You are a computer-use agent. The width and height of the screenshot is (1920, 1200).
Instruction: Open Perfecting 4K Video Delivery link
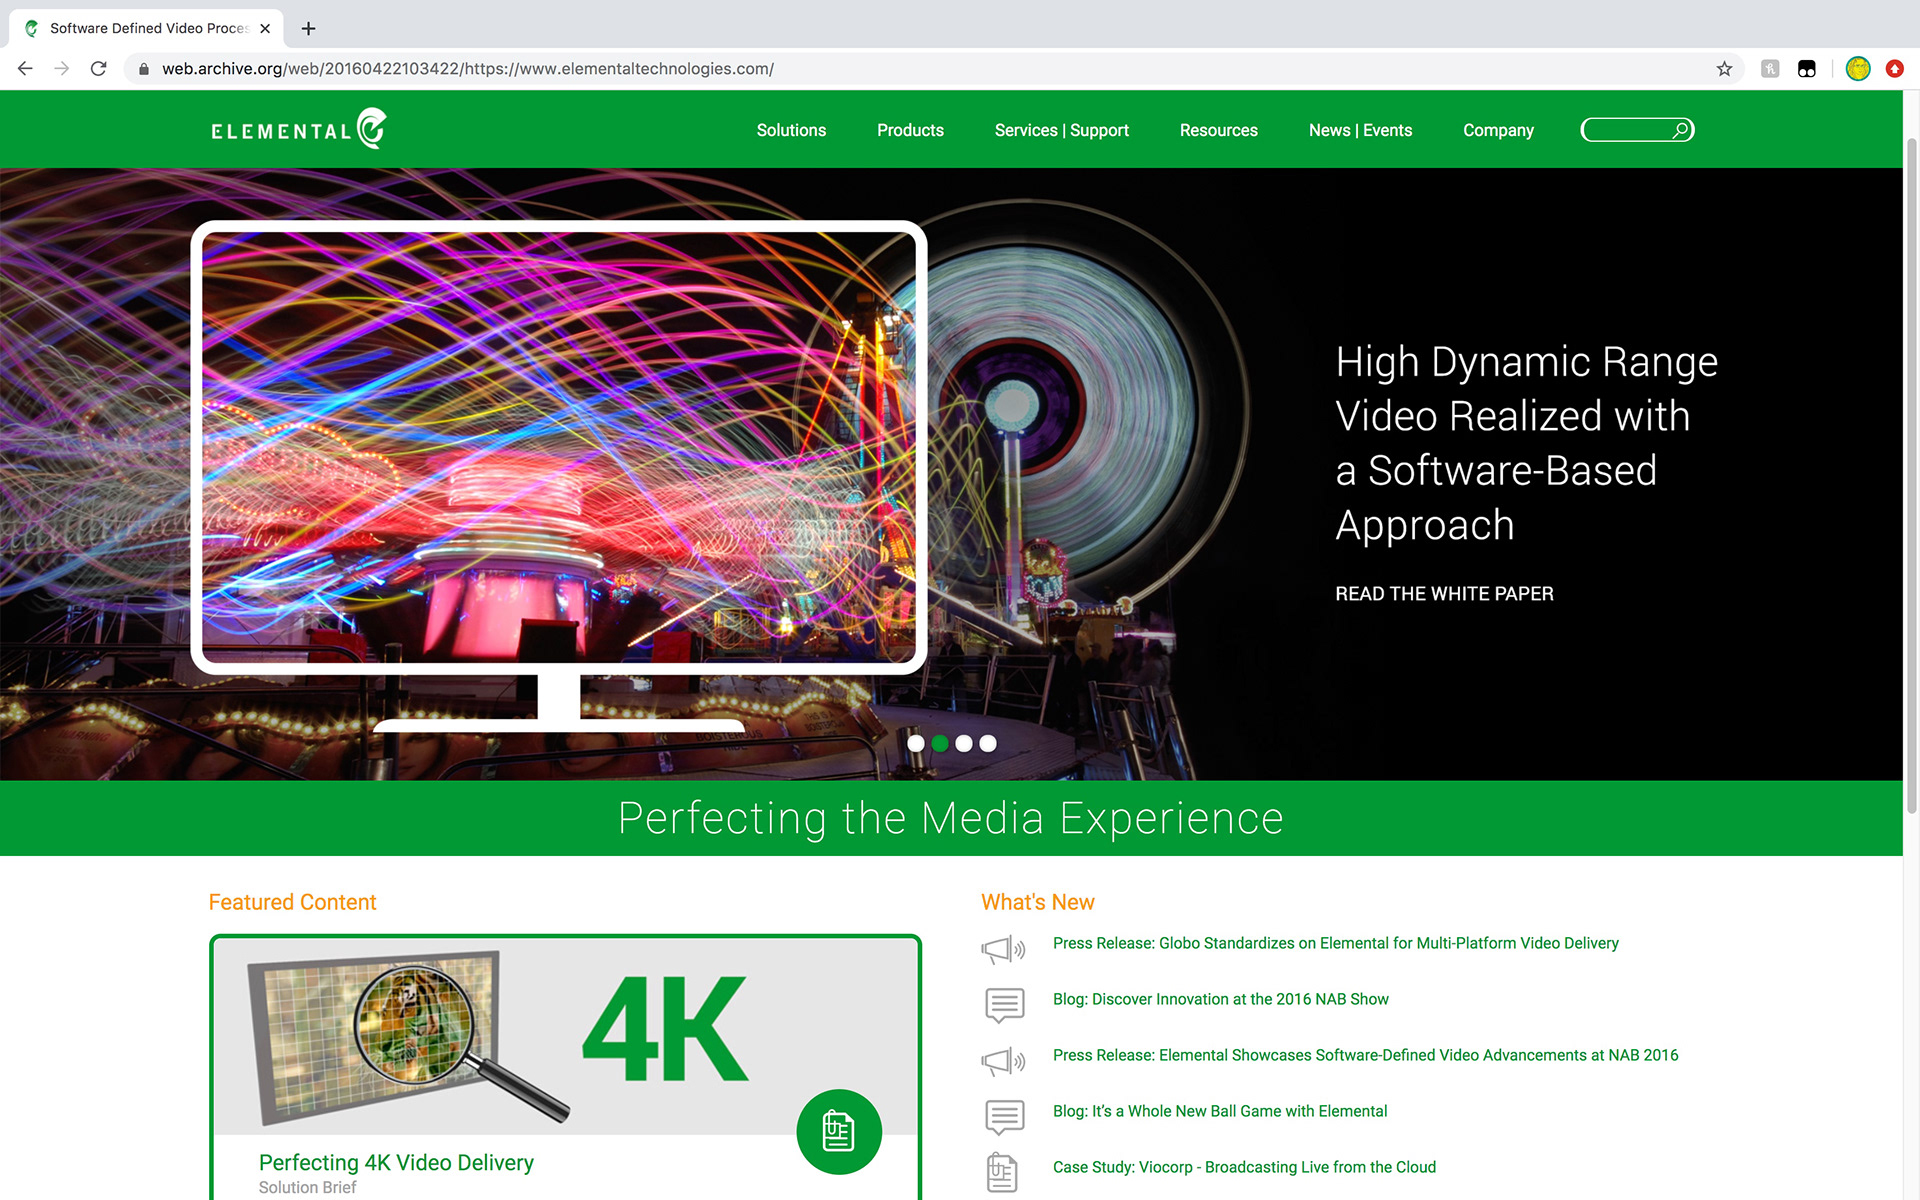click(x=396, y=1163)
